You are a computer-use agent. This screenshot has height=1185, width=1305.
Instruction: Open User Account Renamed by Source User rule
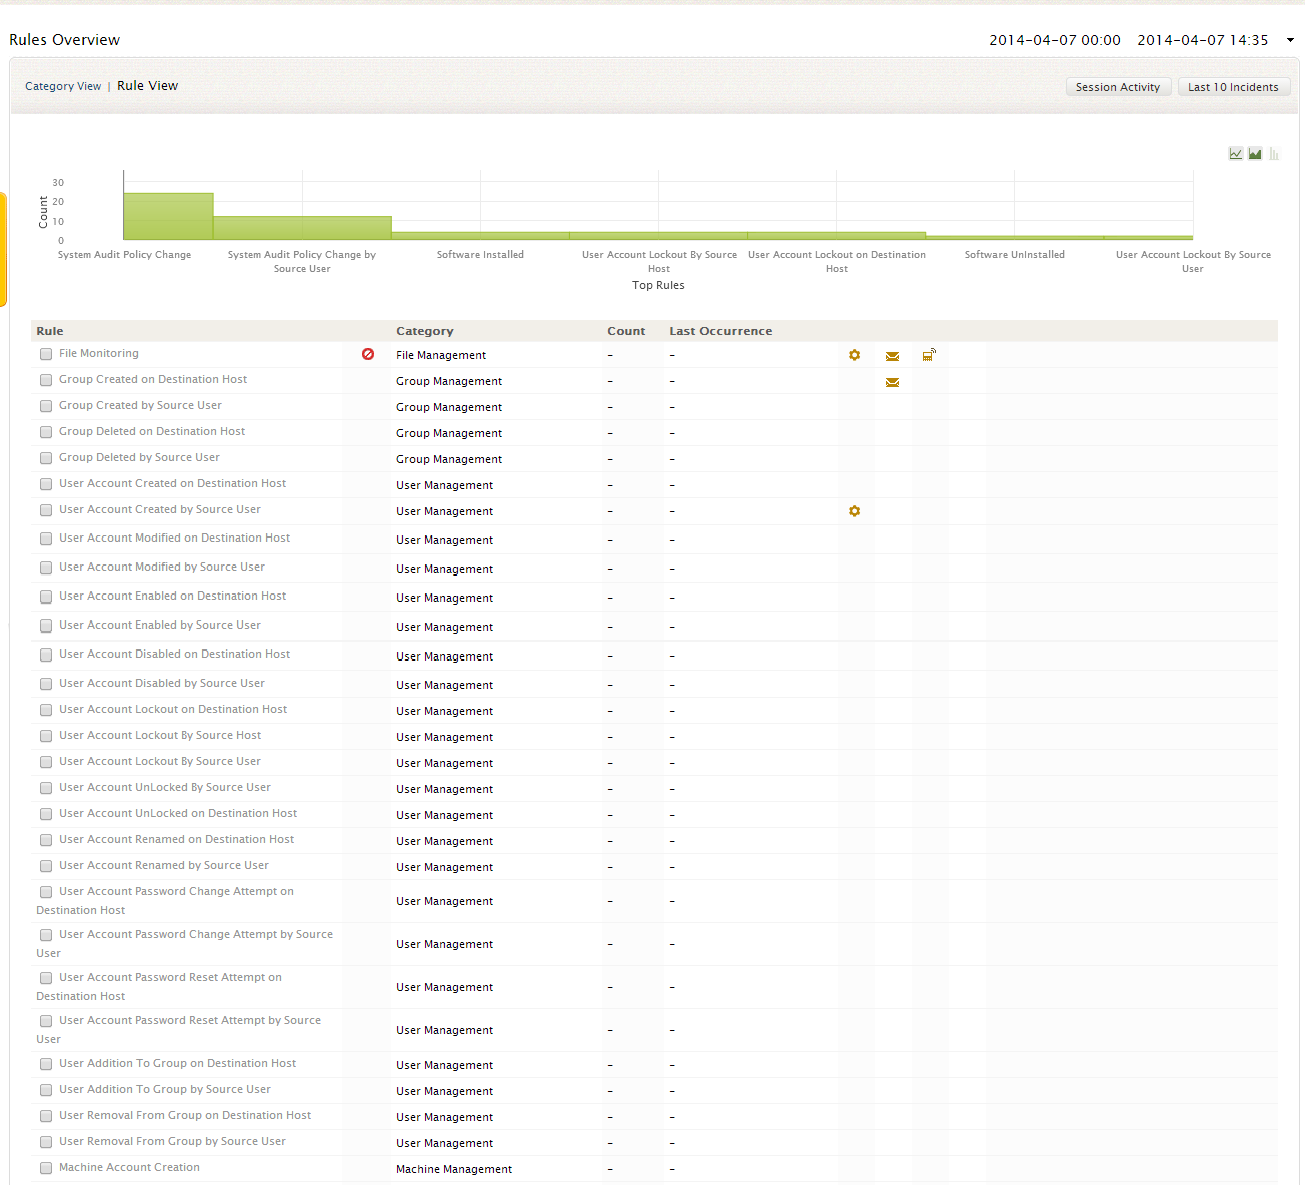tap(164, 866)
